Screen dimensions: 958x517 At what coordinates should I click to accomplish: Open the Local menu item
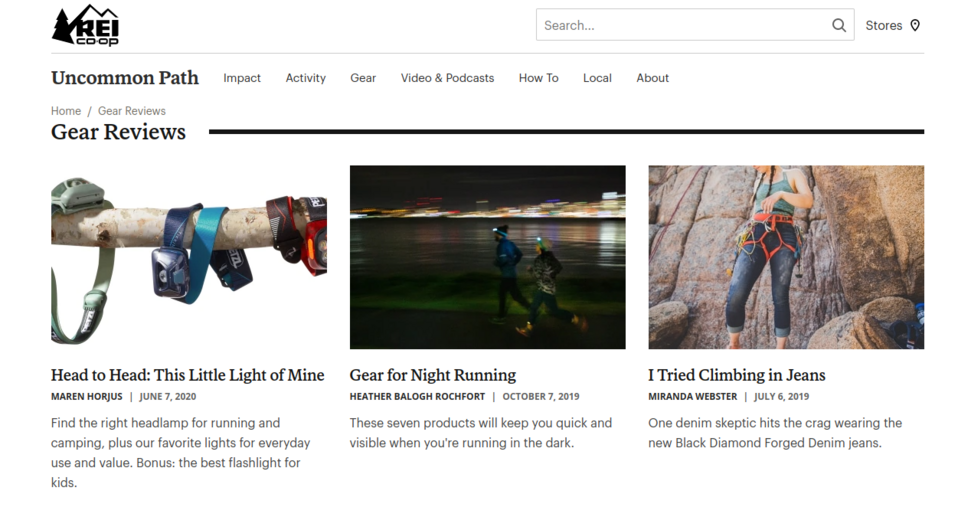[597, 78]
